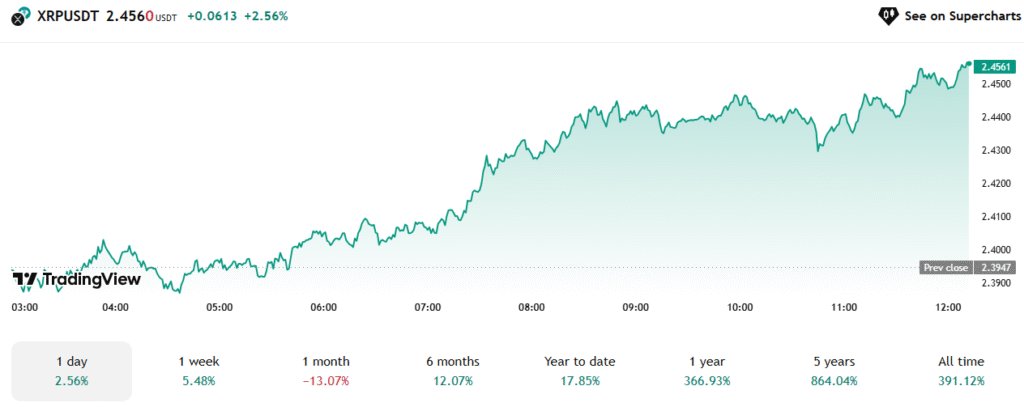This screenshot has width=1024, height=407.
Task: View the 5 years range
Action: point(833,370)
